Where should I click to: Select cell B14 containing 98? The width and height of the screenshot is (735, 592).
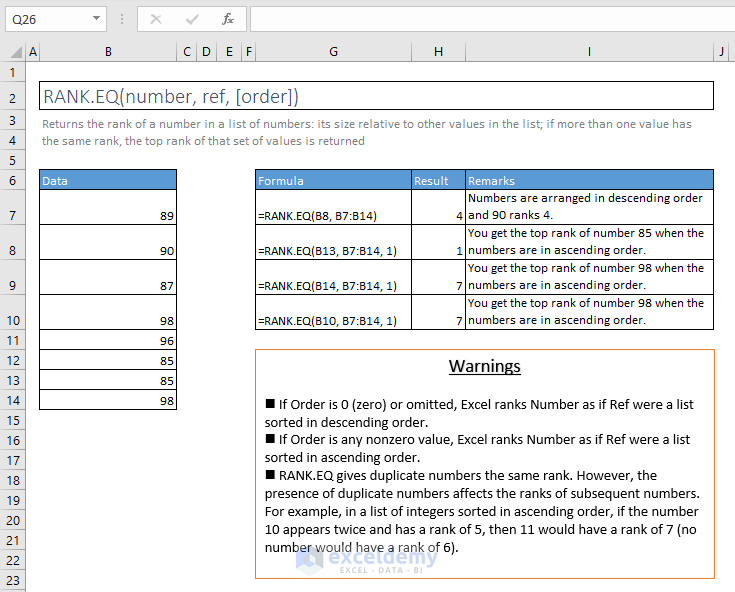click(x=108, y=400)
